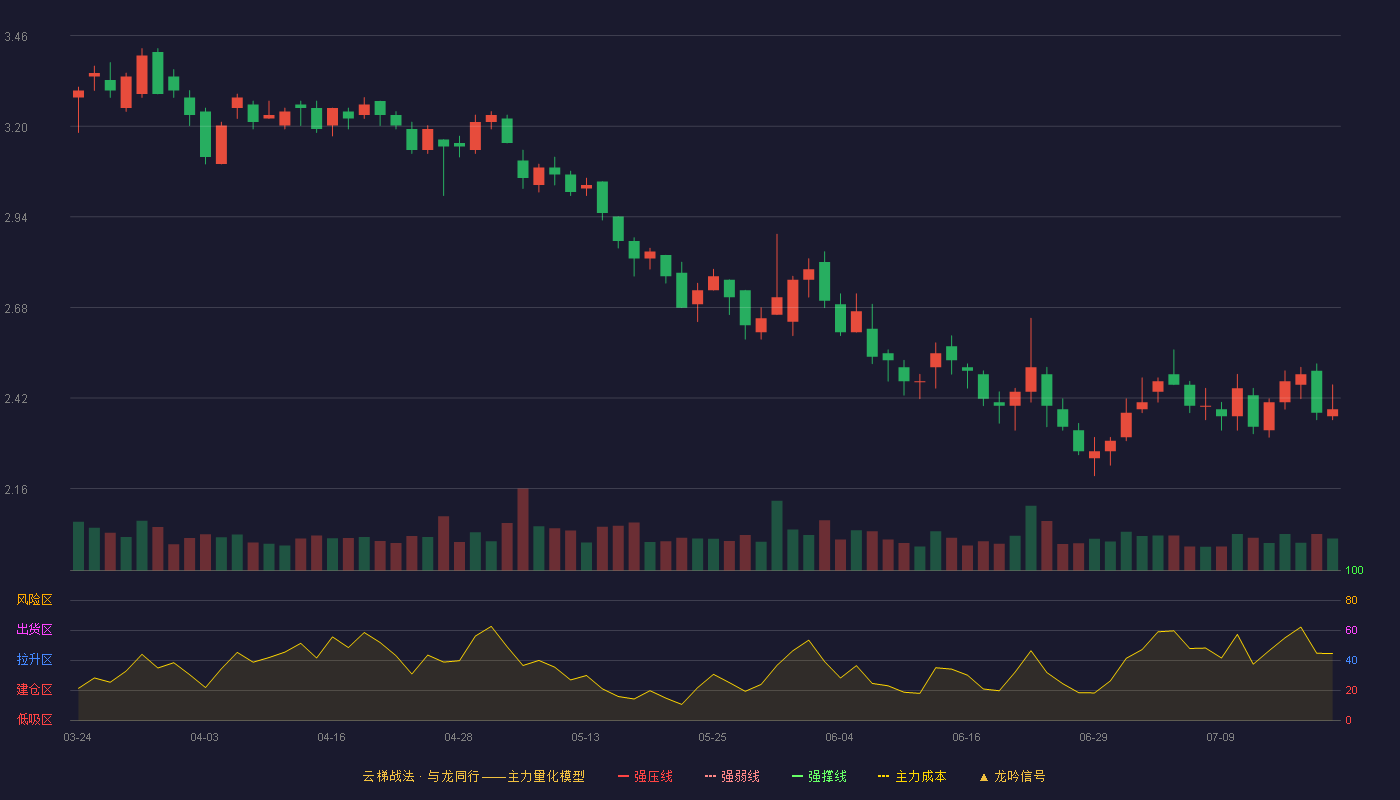The image size is (1400, 800).
Task: Click the 云梯战法 主力量化模型 legend title
Action: [474, 776]
